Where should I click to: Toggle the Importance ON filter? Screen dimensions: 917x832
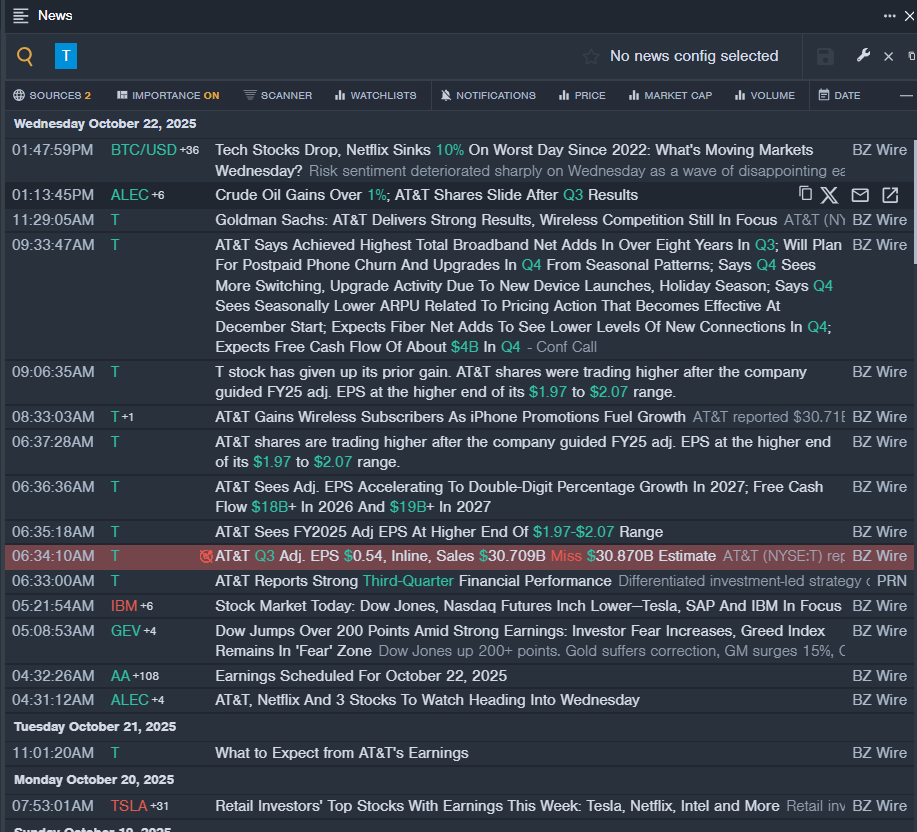167,96
